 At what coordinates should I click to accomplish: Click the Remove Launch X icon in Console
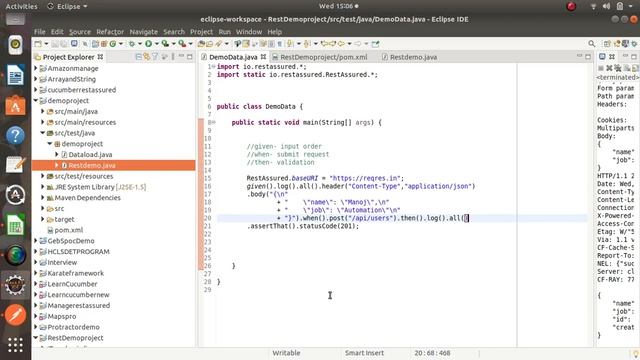click(609, 68)
